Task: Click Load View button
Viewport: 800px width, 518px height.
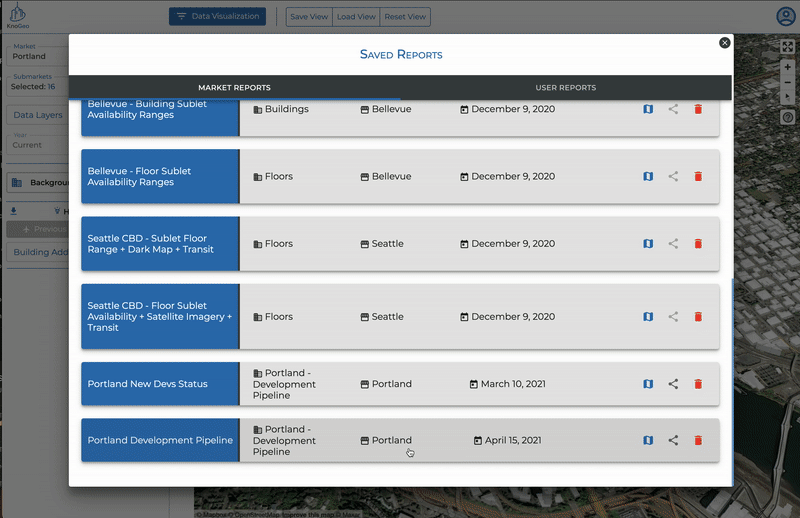Action: click(356, 16)
